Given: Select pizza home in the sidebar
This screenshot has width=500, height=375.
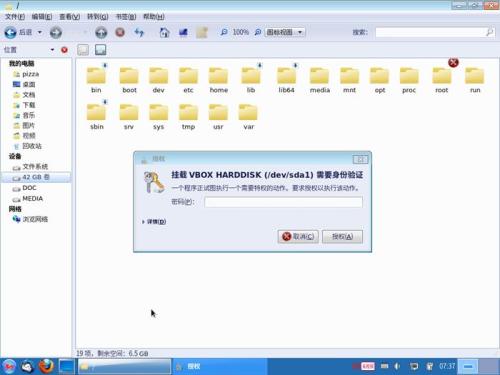Looking at the screenshot, I should pyautogui.click(x=26, y=74).
